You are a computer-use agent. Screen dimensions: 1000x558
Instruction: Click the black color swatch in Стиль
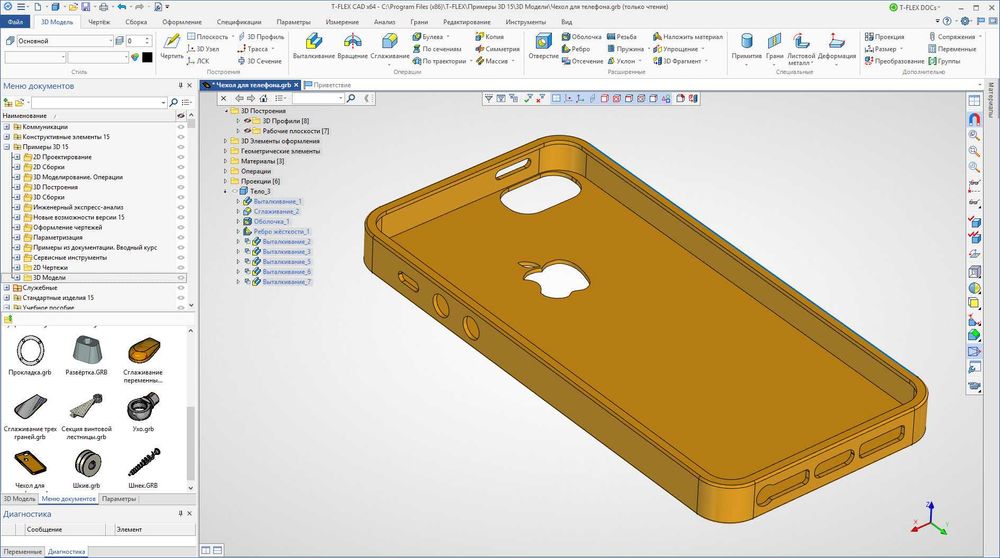pos(147,57)
